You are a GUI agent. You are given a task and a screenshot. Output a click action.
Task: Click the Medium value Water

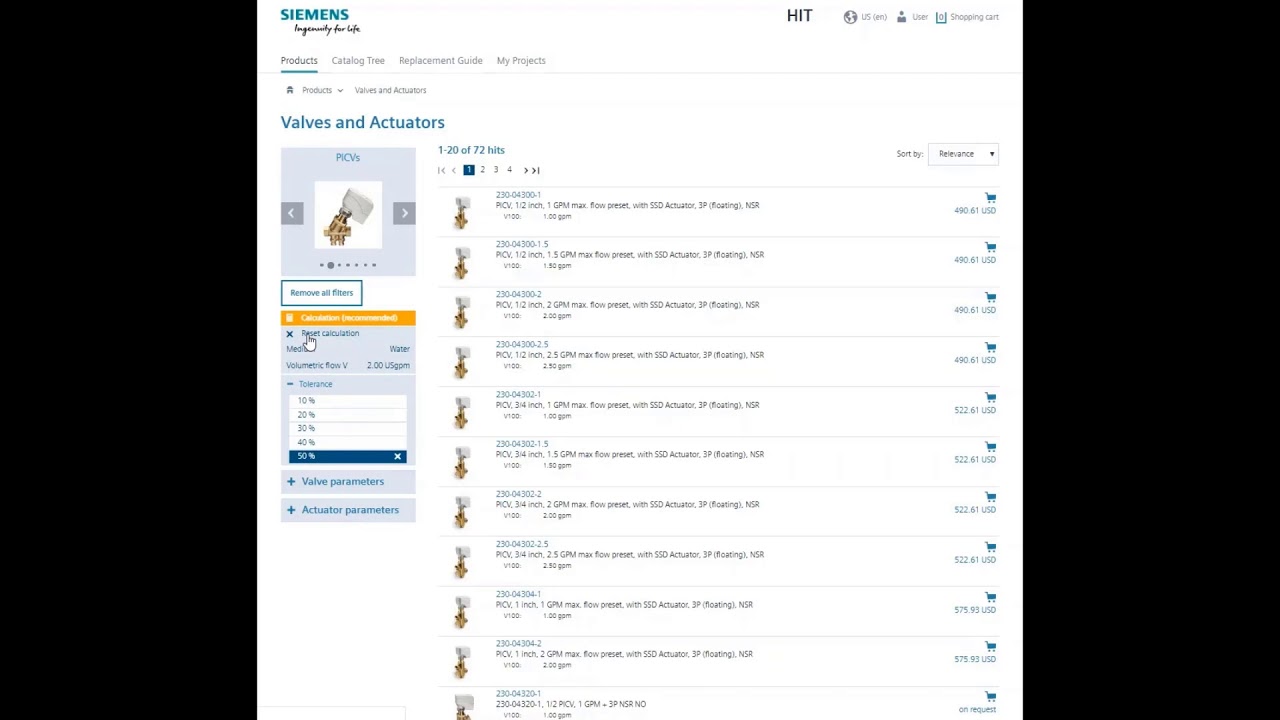pyautogui.click(x=399, y=349)
